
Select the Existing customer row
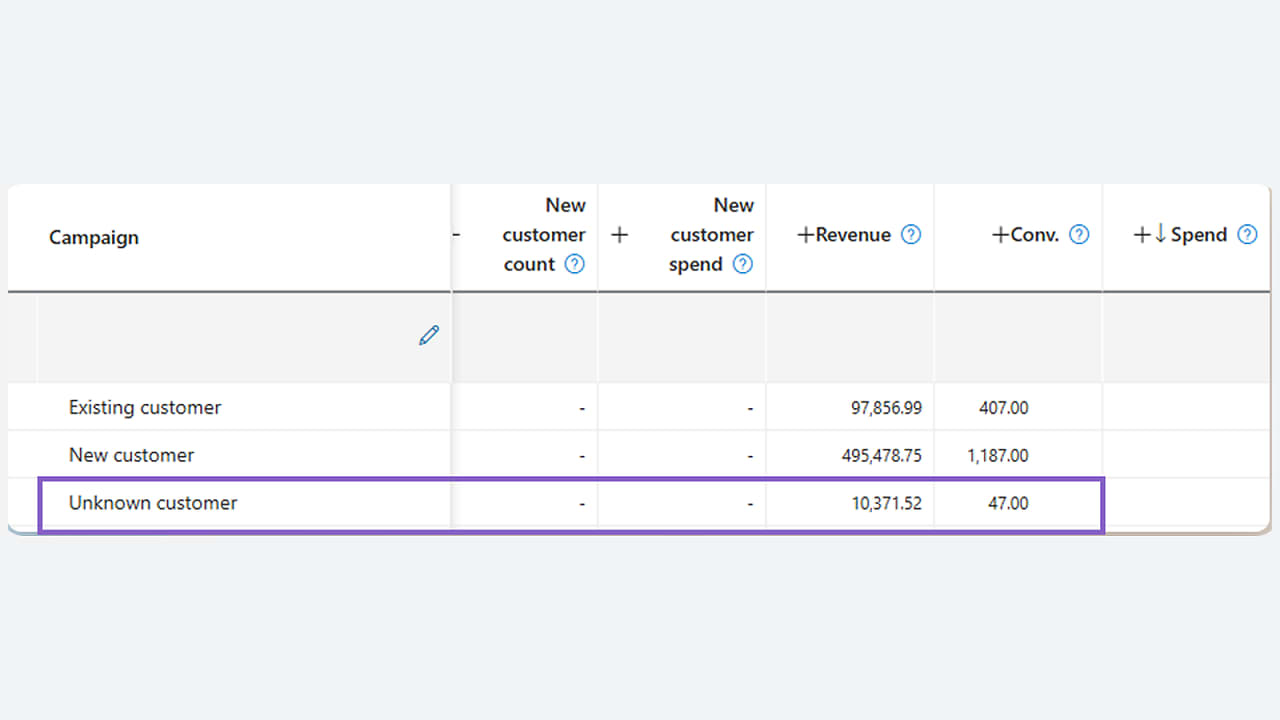[145, 407]
